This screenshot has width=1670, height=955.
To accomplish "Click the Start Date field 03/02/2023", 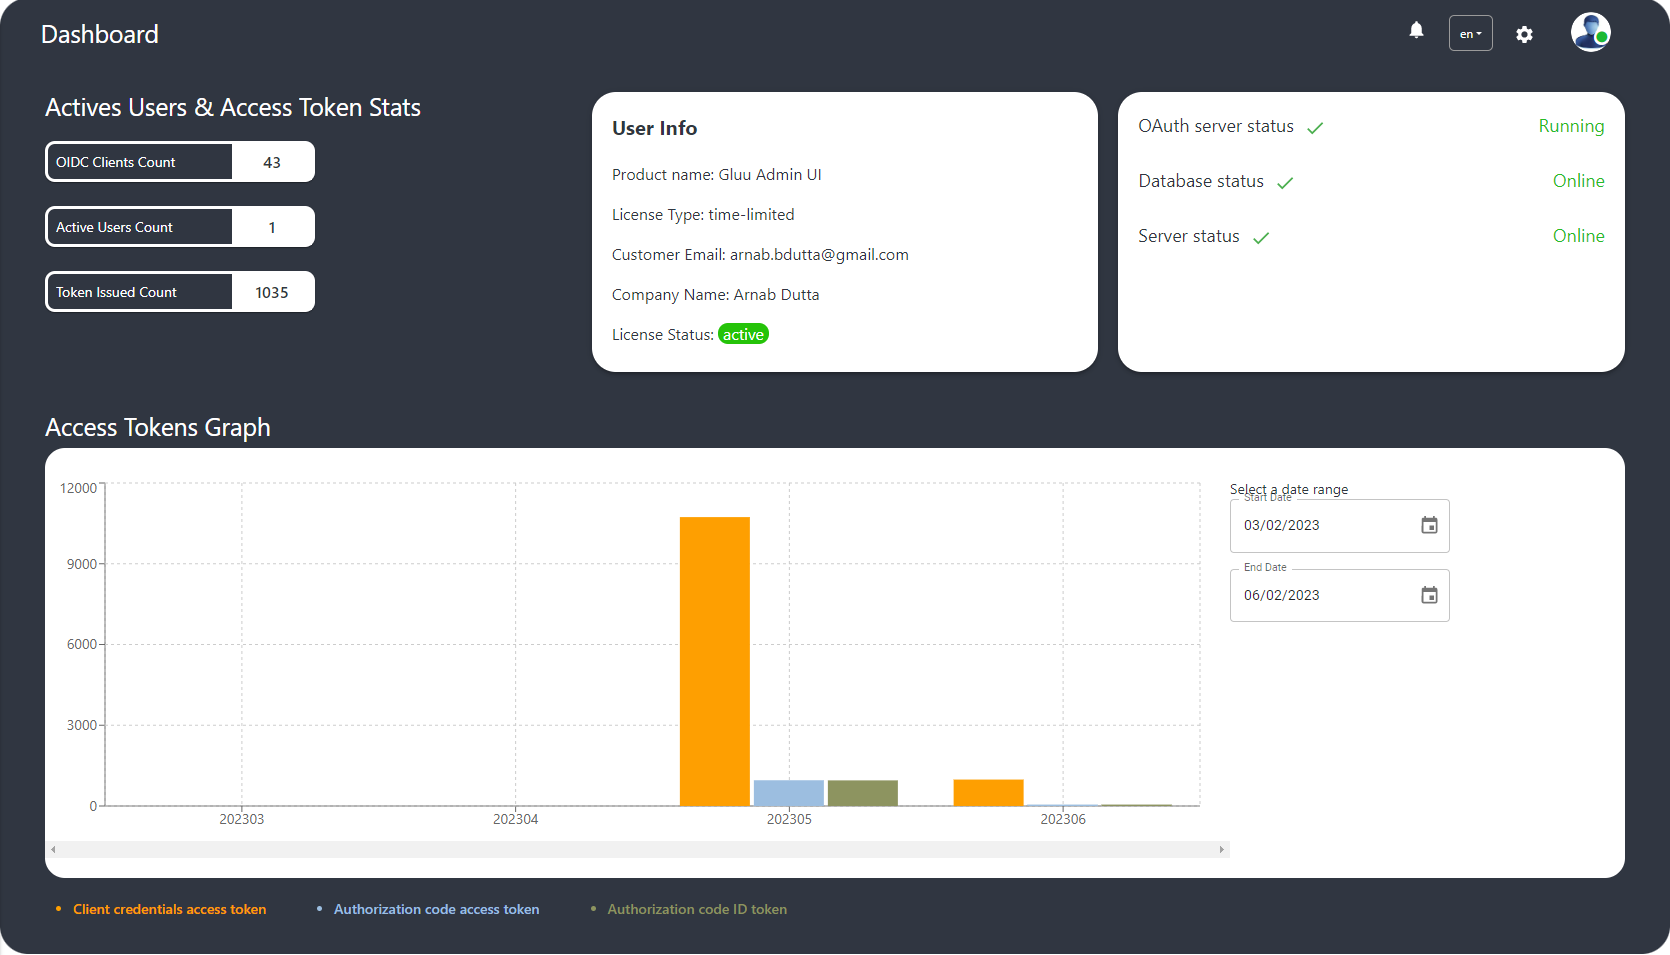I will click(x=1339, y=526).
